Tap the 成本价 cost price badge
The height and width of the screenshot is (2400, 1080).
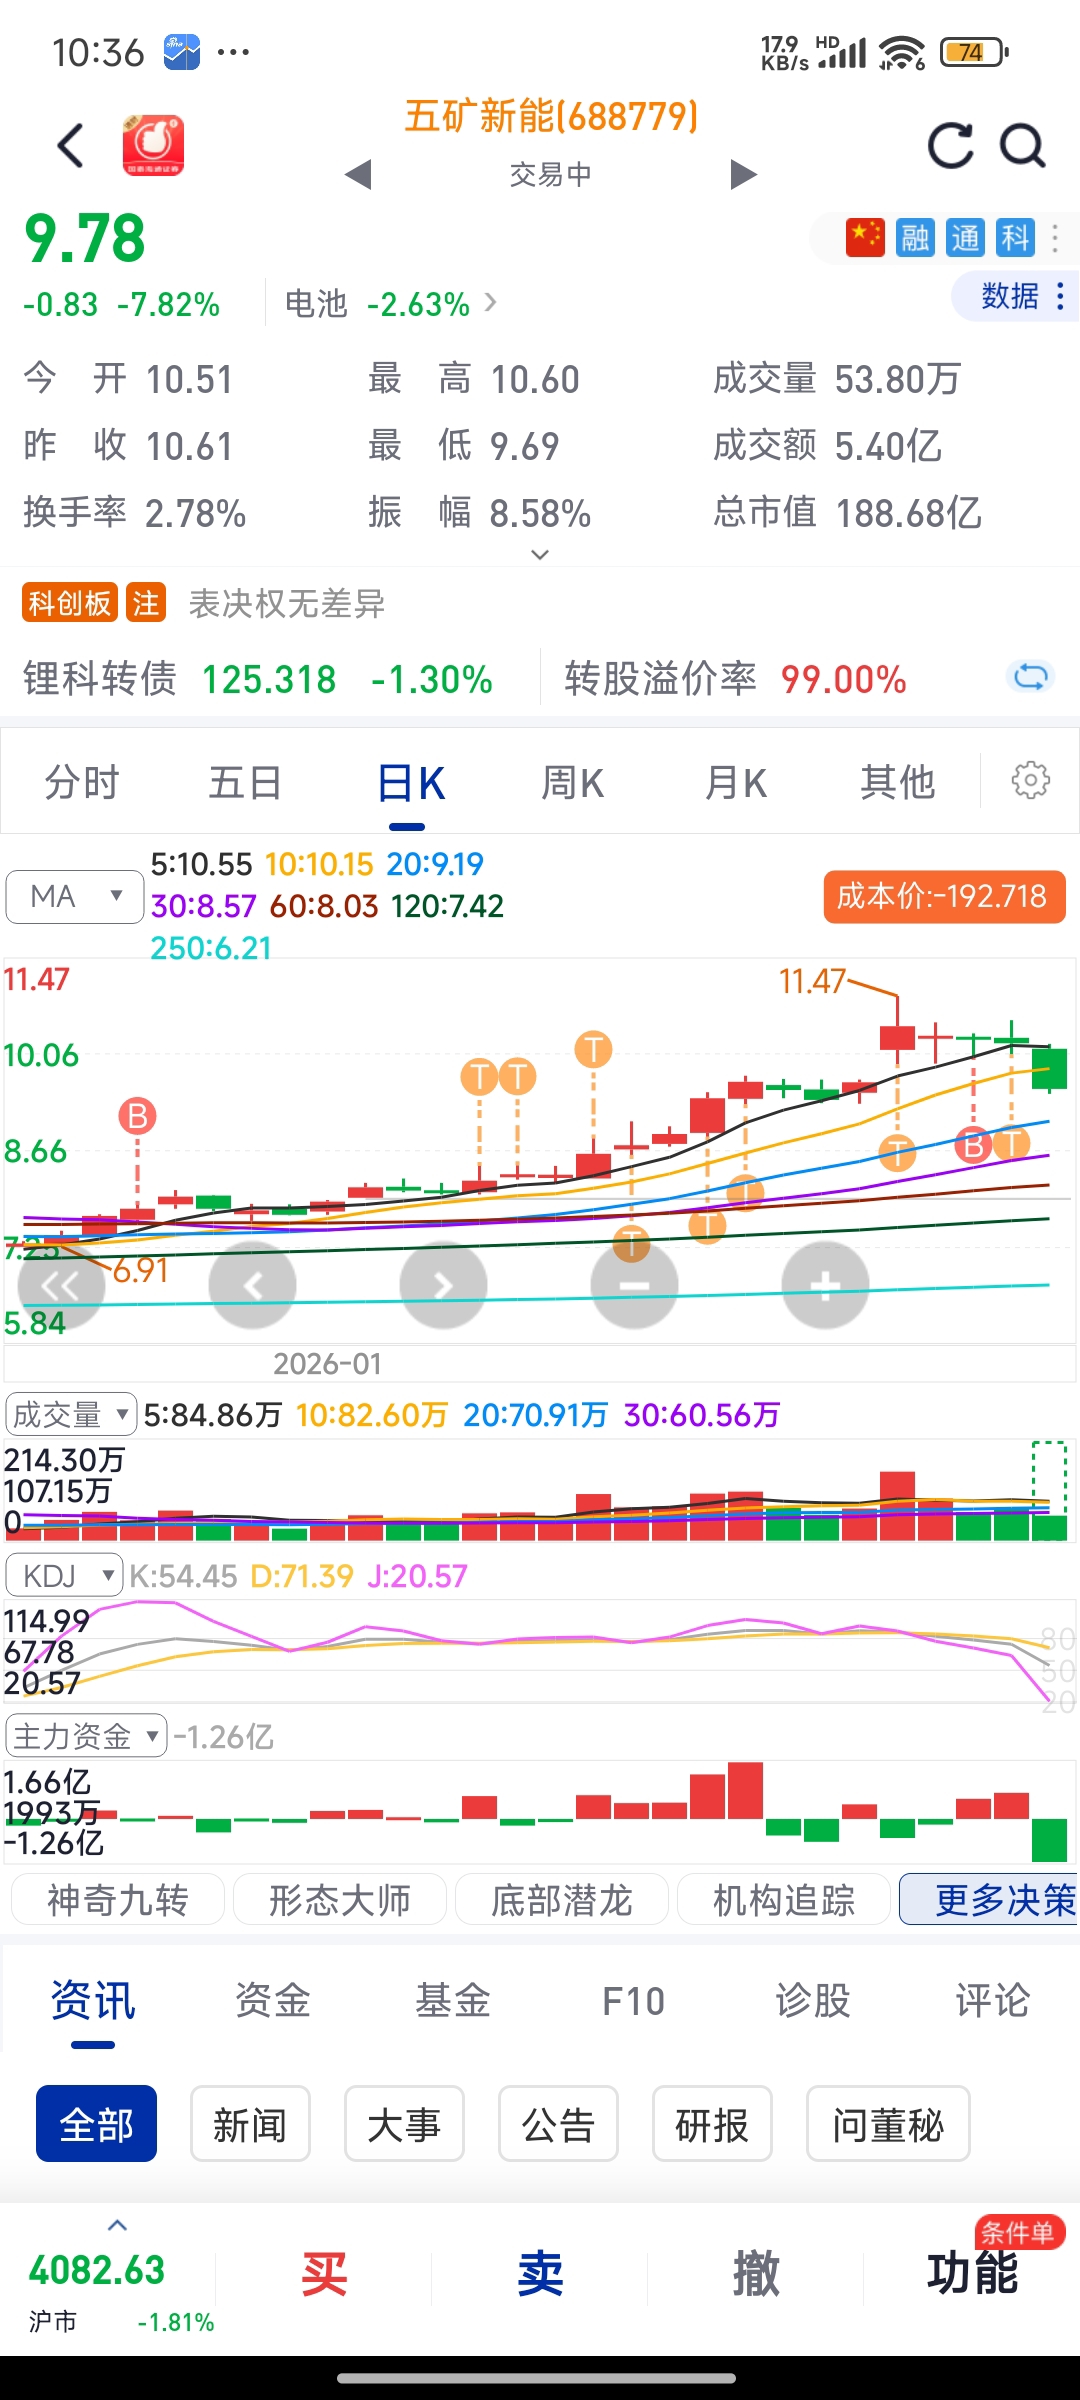944,896
